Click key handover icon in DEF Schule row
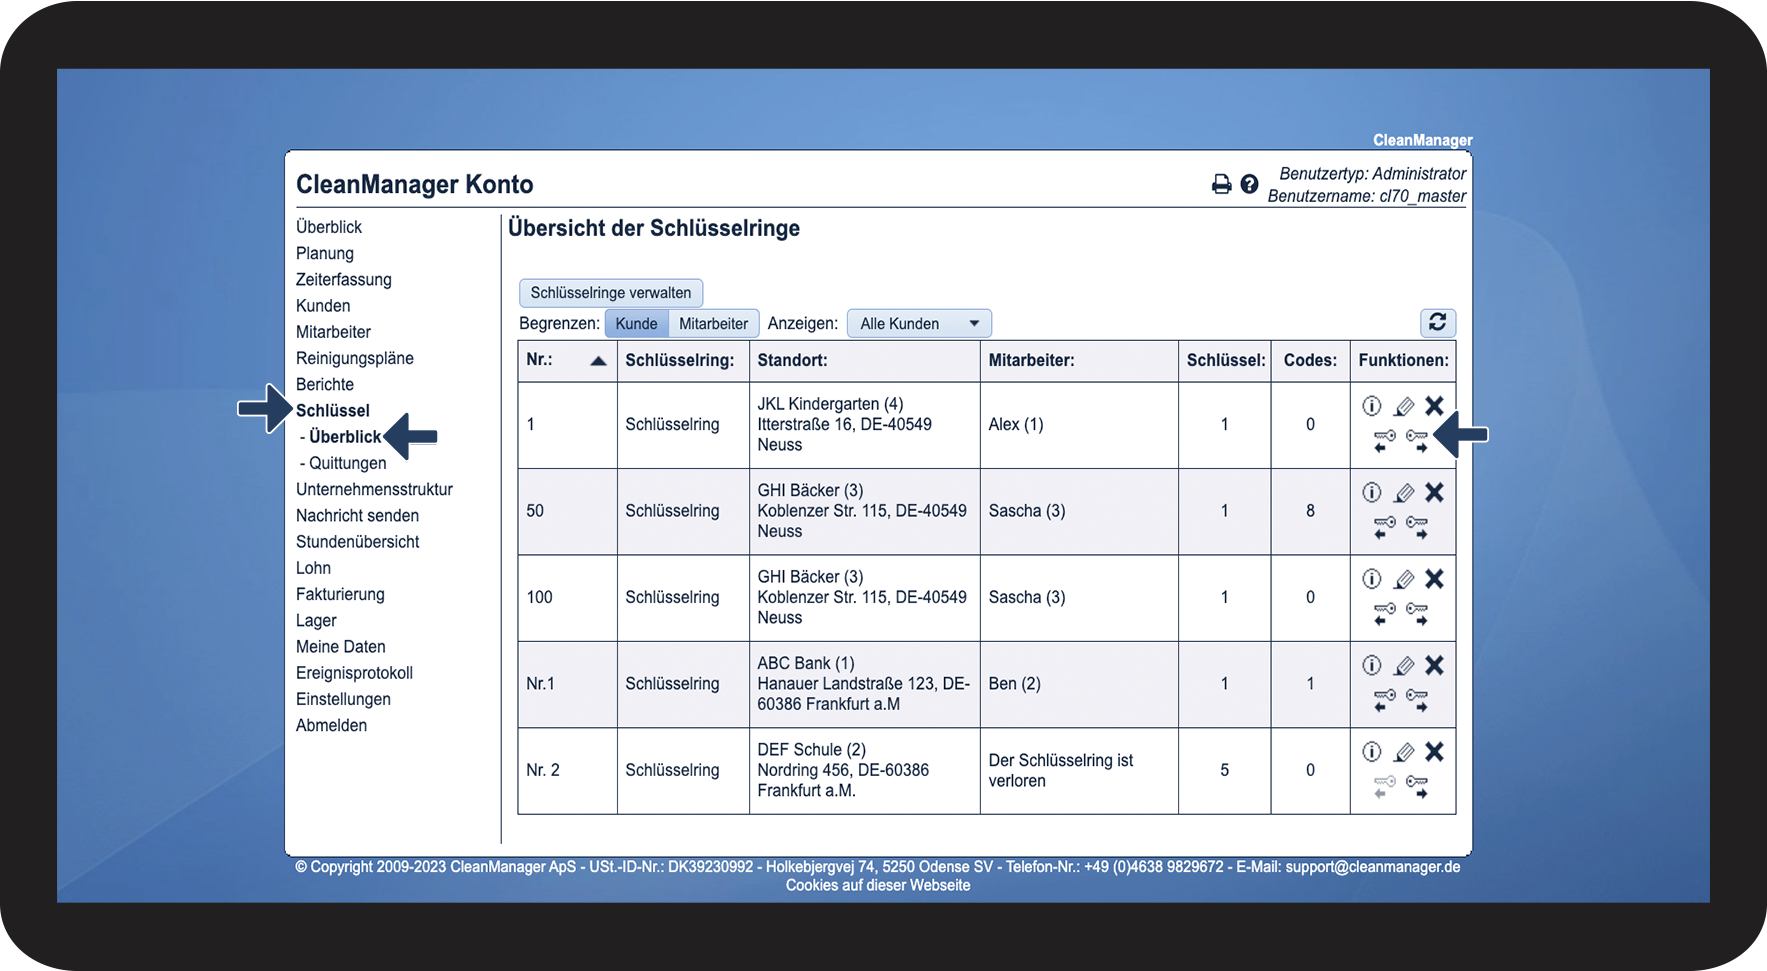The image size is (1767, 971). 1417,787
